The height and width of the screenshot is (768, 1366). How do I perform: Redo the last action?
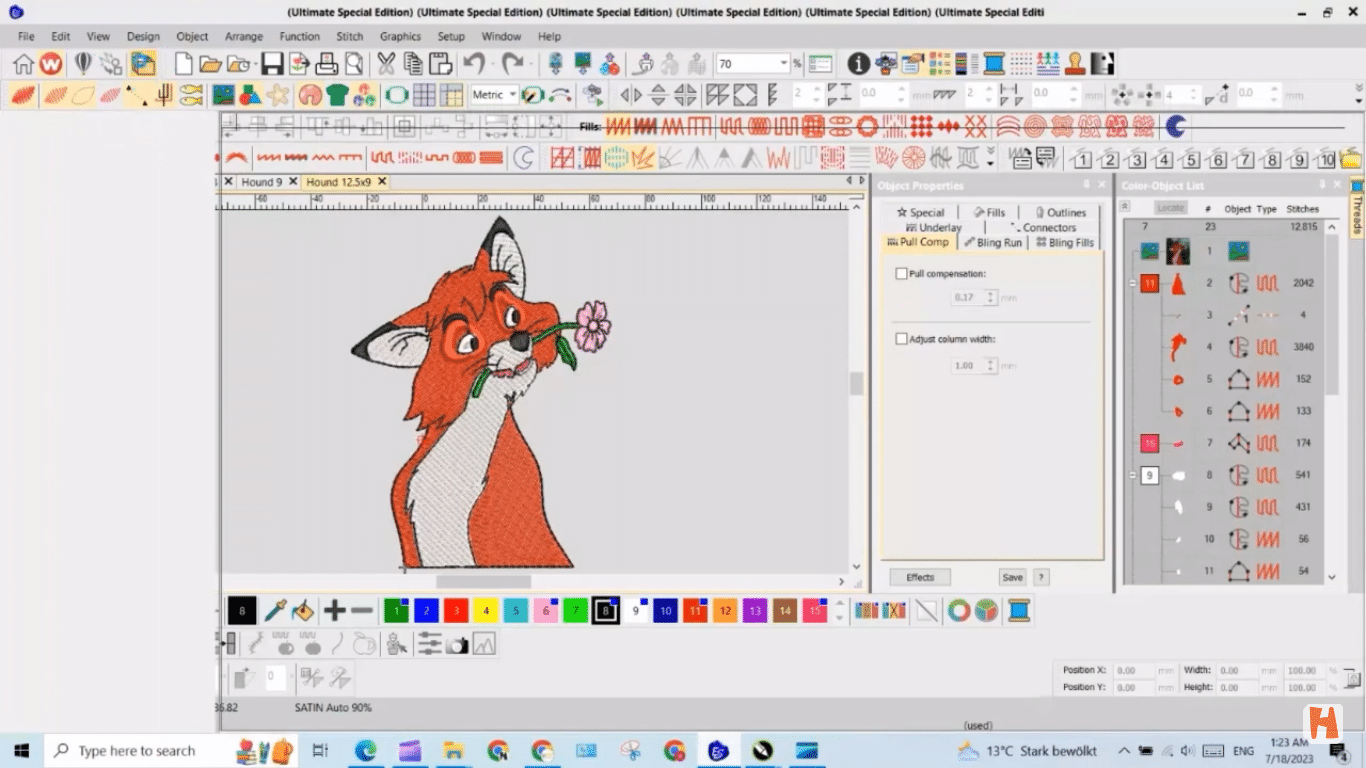pos(513,64)
